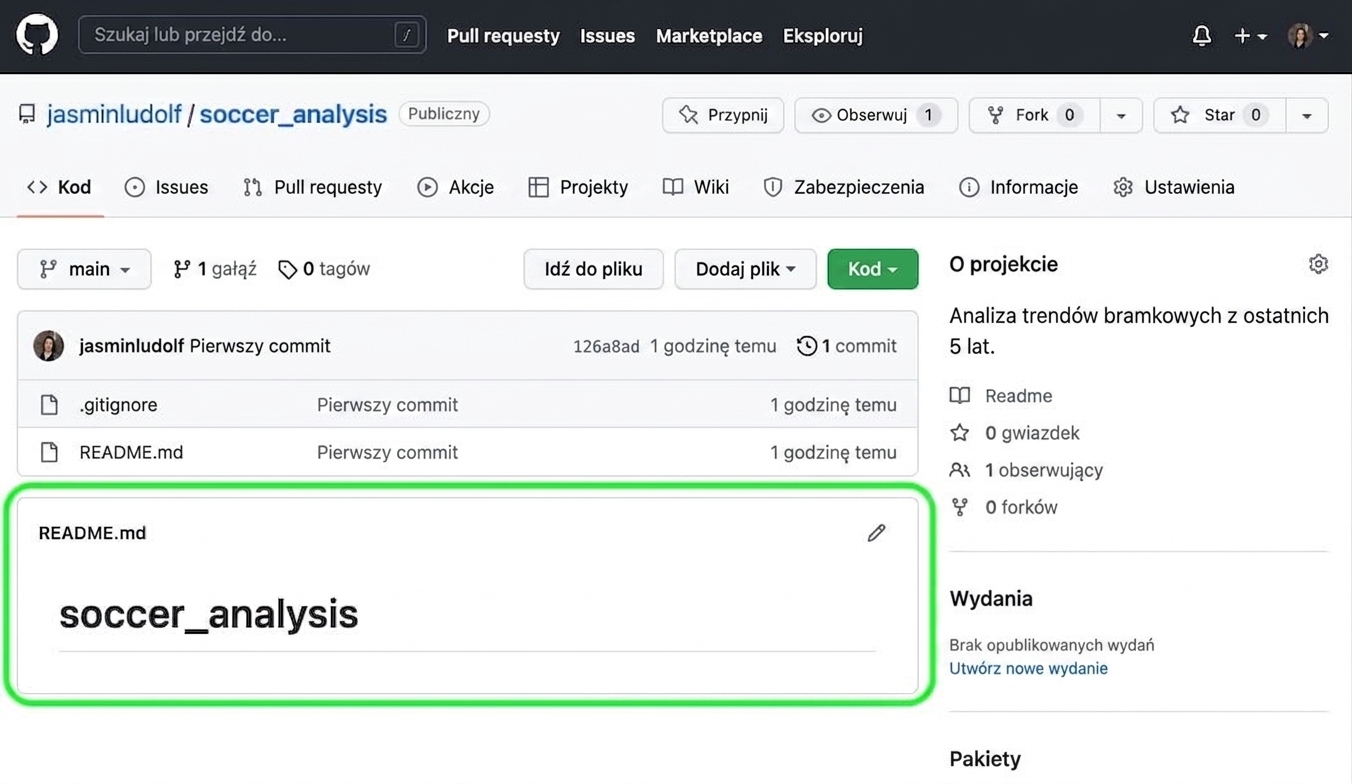Image resolution: width=1352 pixels, height=784 pixels.
Task: Open the notifications bell
Action: 1202,36
